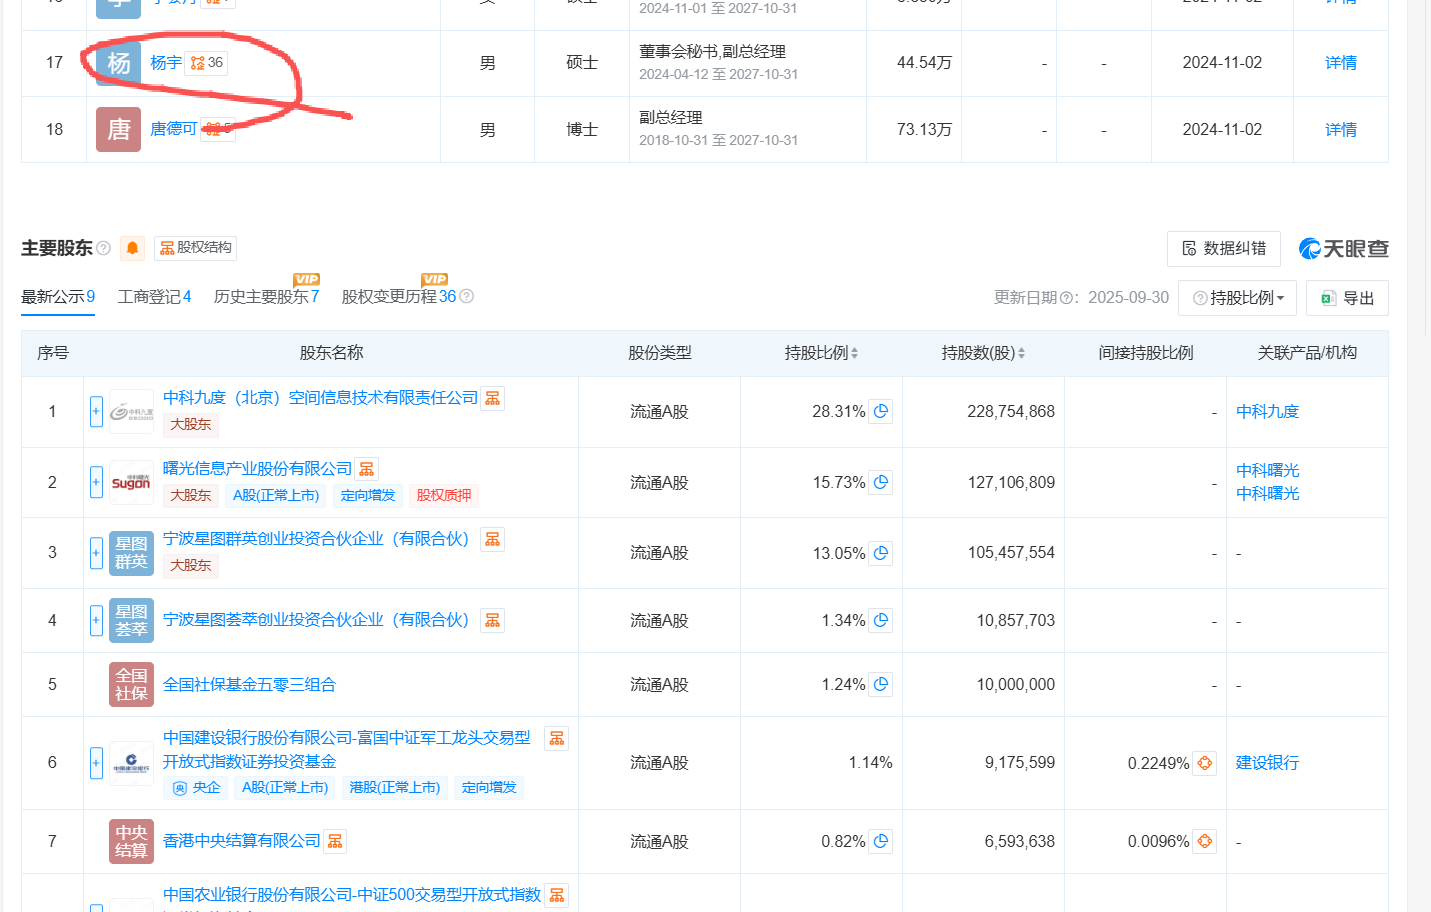The width and height of the screenshot is (1431, 912).
Task: Open pie chart icon next to 28.31%
Action: 880,411
